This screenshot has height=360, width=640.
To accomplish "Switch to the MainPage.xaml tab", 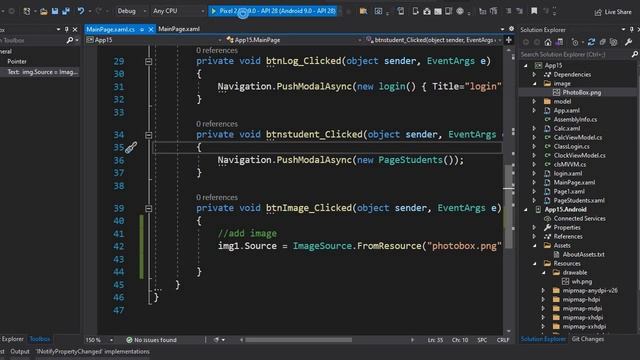I will 179,29.
